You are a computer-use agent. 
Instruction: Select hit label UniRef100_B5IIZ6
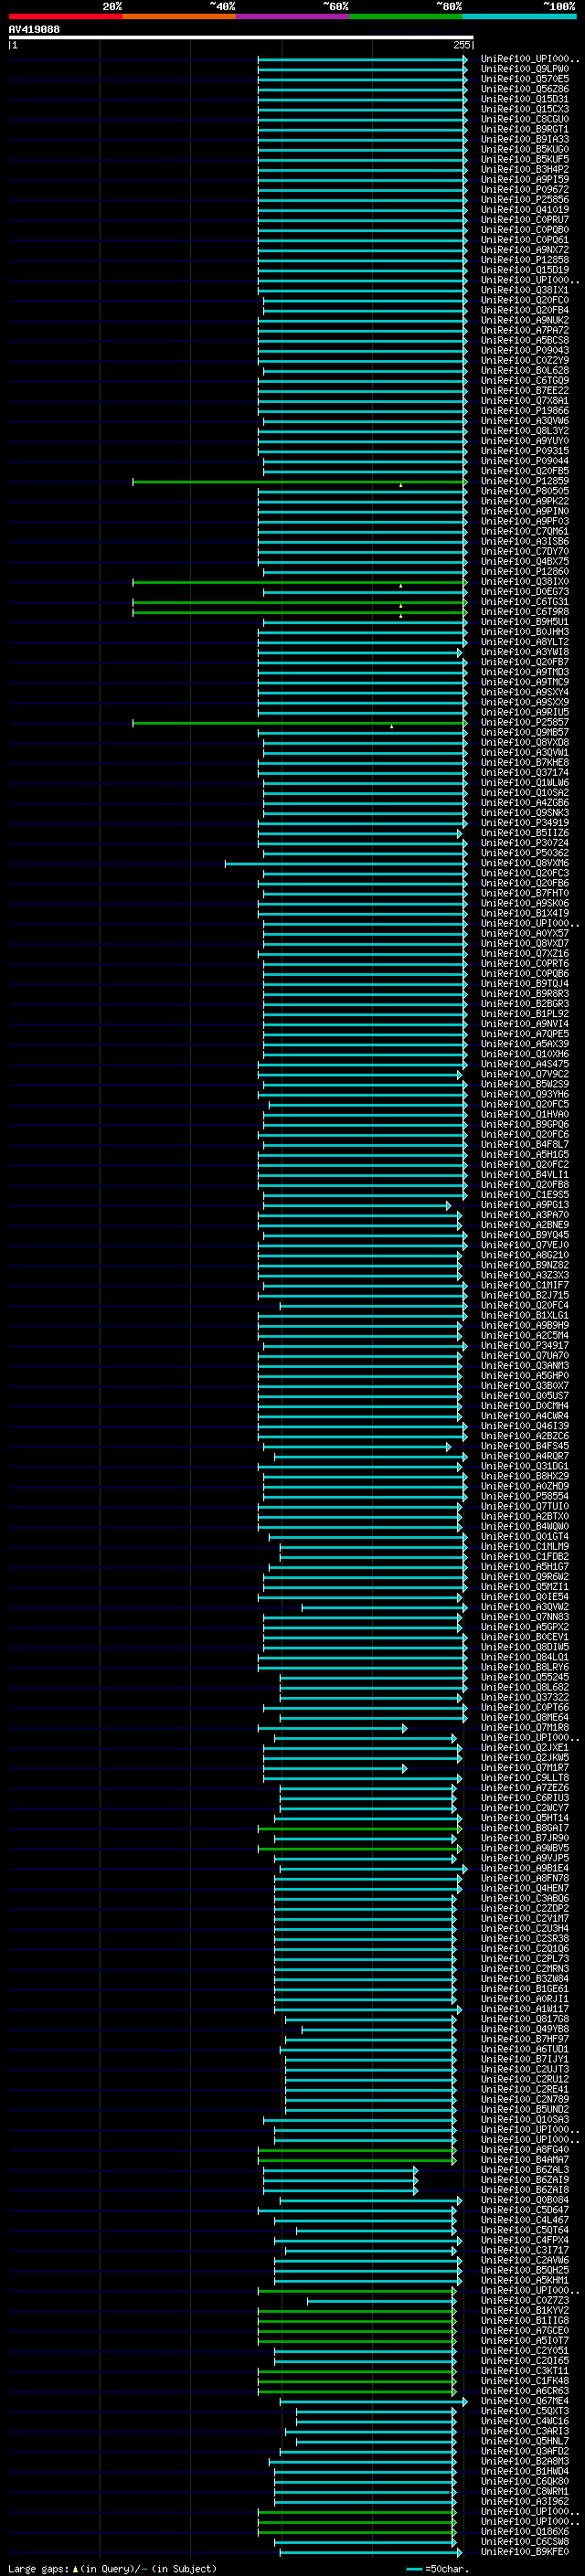point(525,832)
